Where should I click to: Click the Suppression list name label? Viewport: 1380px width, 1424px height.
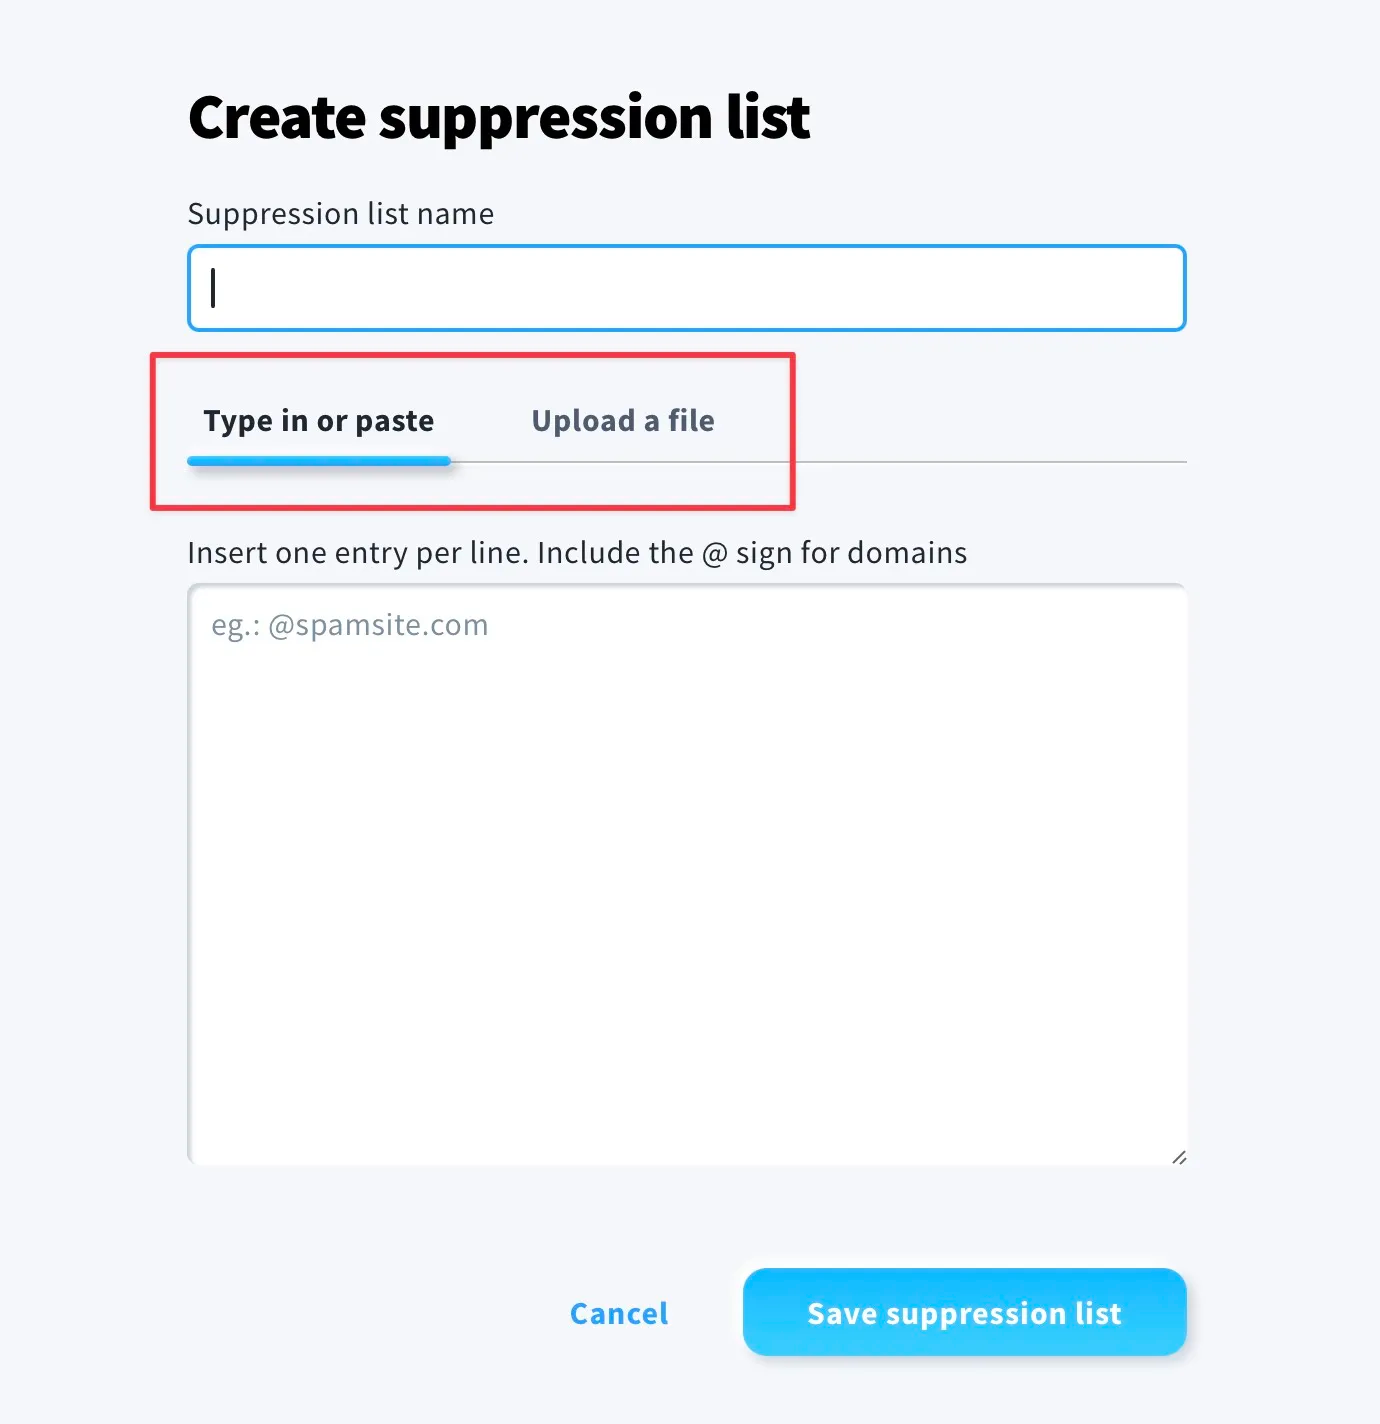click(340, 214)
